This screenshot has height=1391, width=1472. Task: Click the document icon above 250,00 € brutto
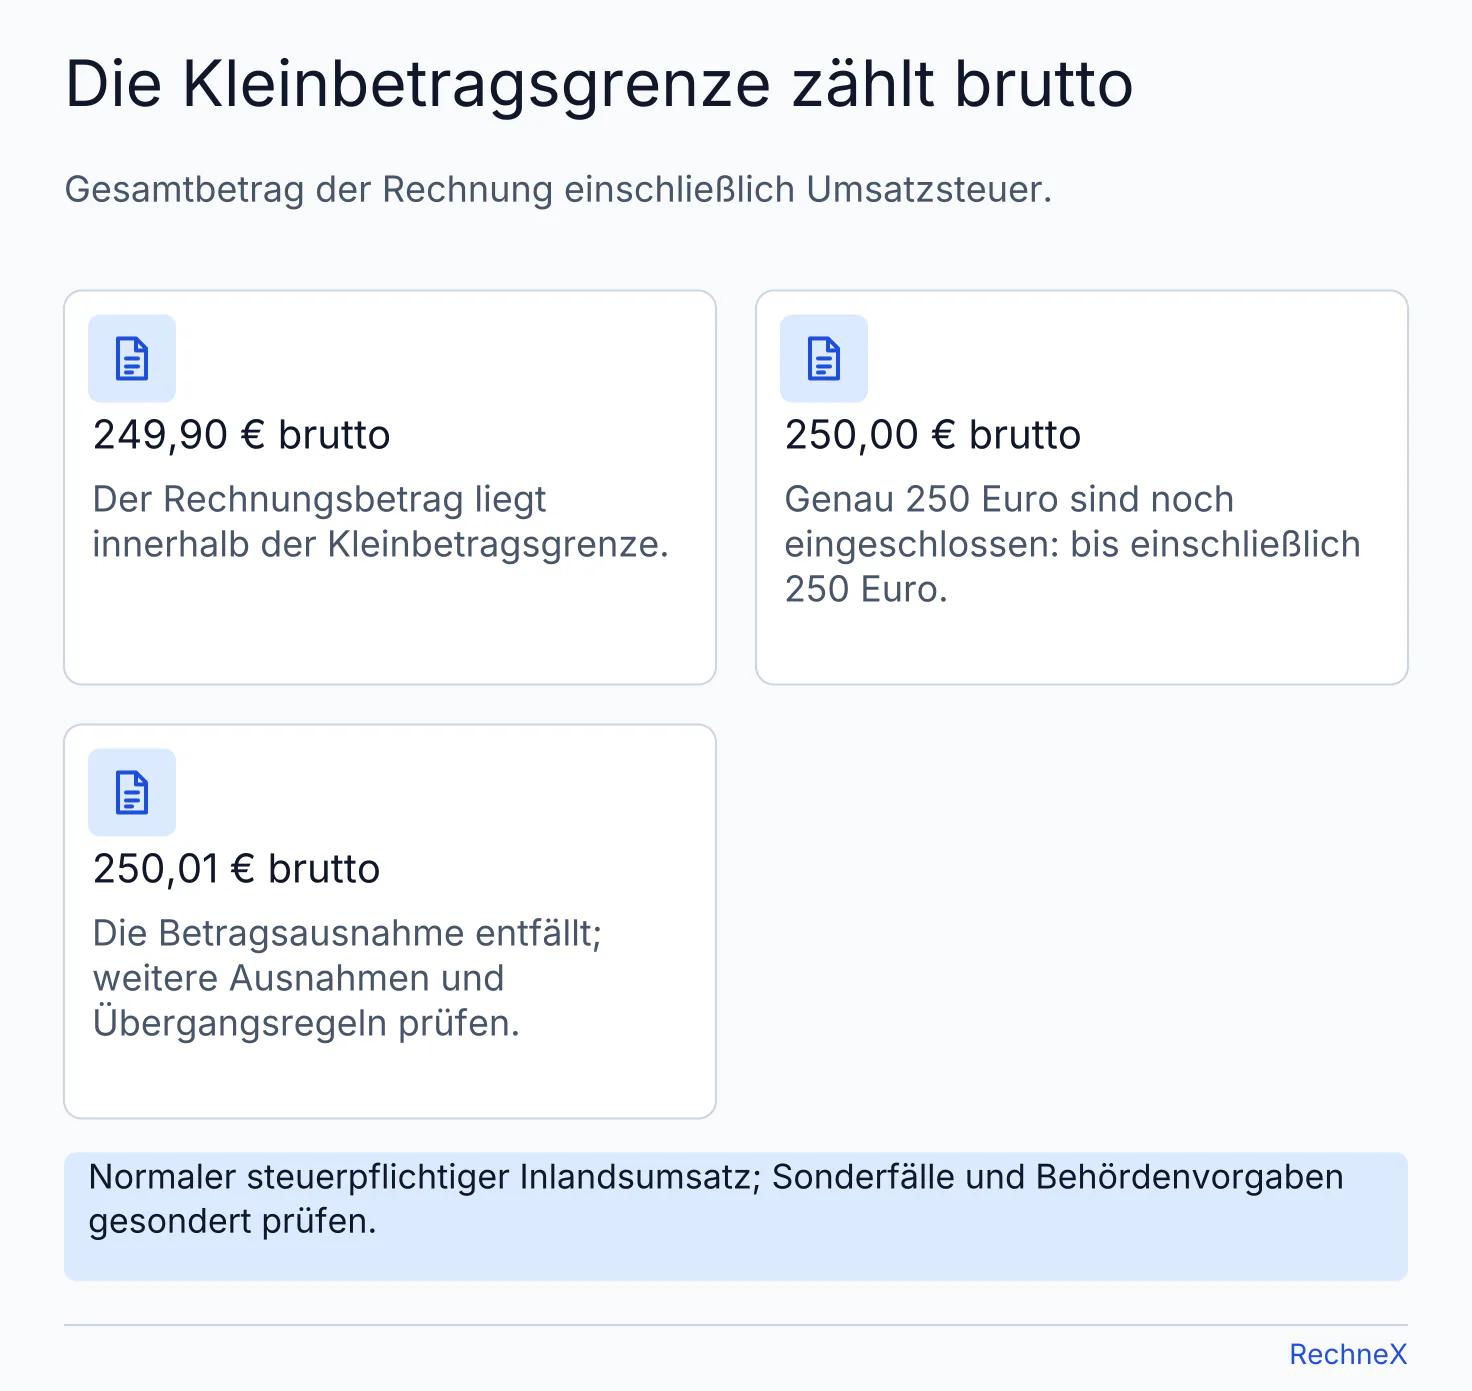click(x=824, y=359)
